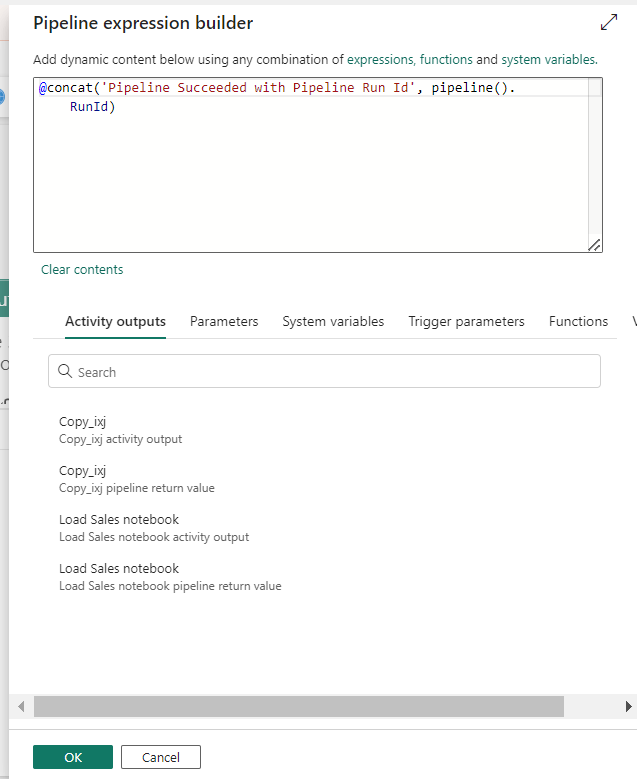Open the functions help link
Image resolution: width=637 pixels, height=779 pixels.
pyautogui.click(x=446, y=60)
